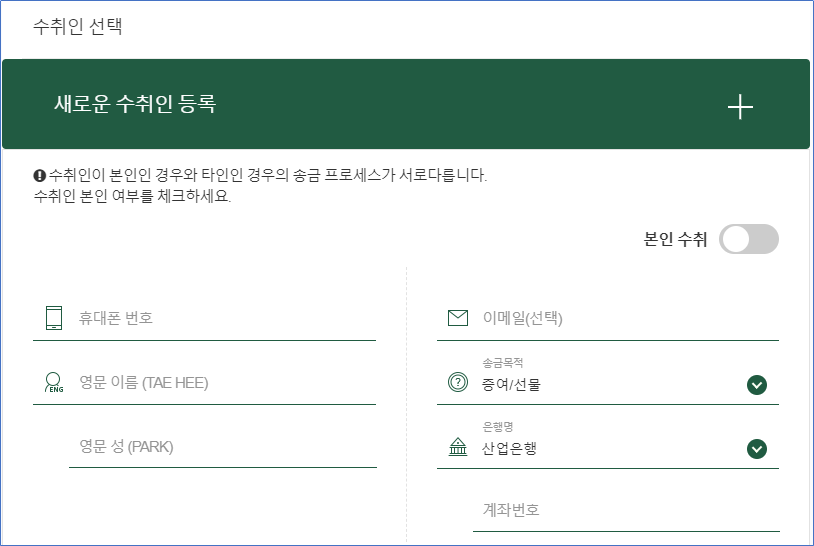Click the 본인 수취 label text
814x546 pixels.
pyautogui.click(x=675, y=239)
